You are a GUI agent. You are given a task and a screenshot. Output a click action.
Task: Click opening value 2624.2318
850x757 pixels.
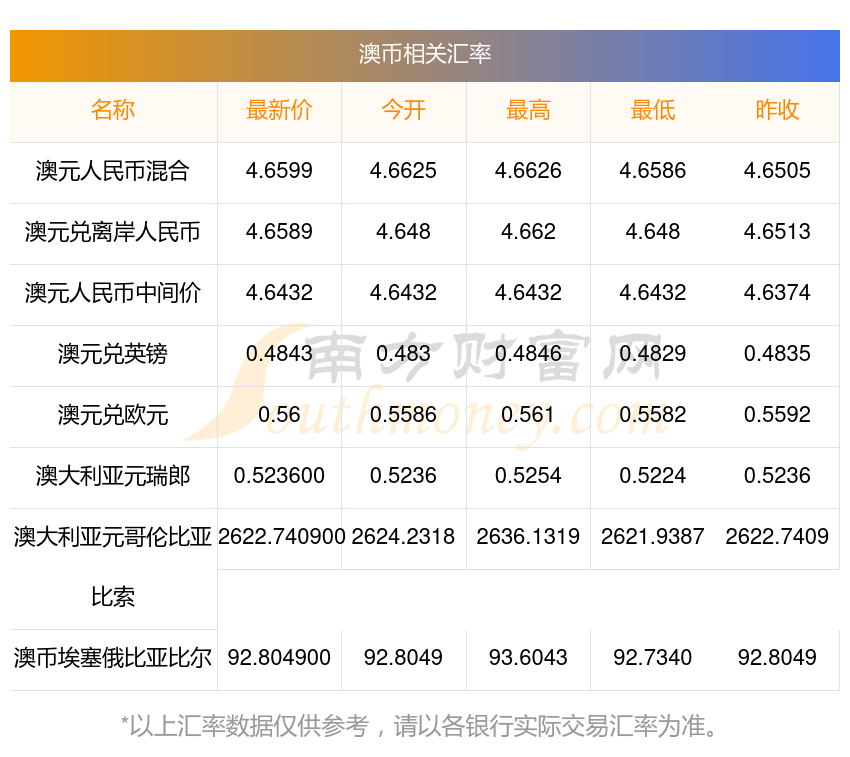click(403, 537)
